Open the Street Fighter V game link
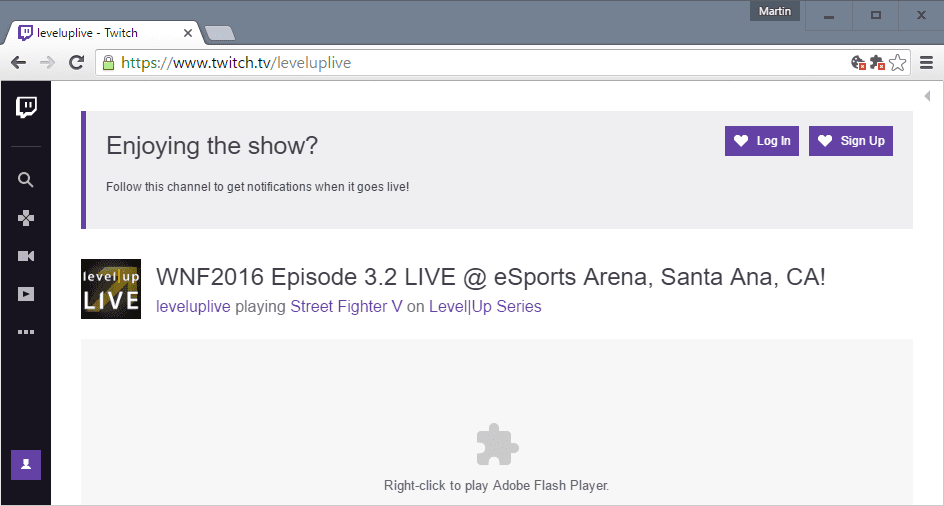 click(346, 307)
